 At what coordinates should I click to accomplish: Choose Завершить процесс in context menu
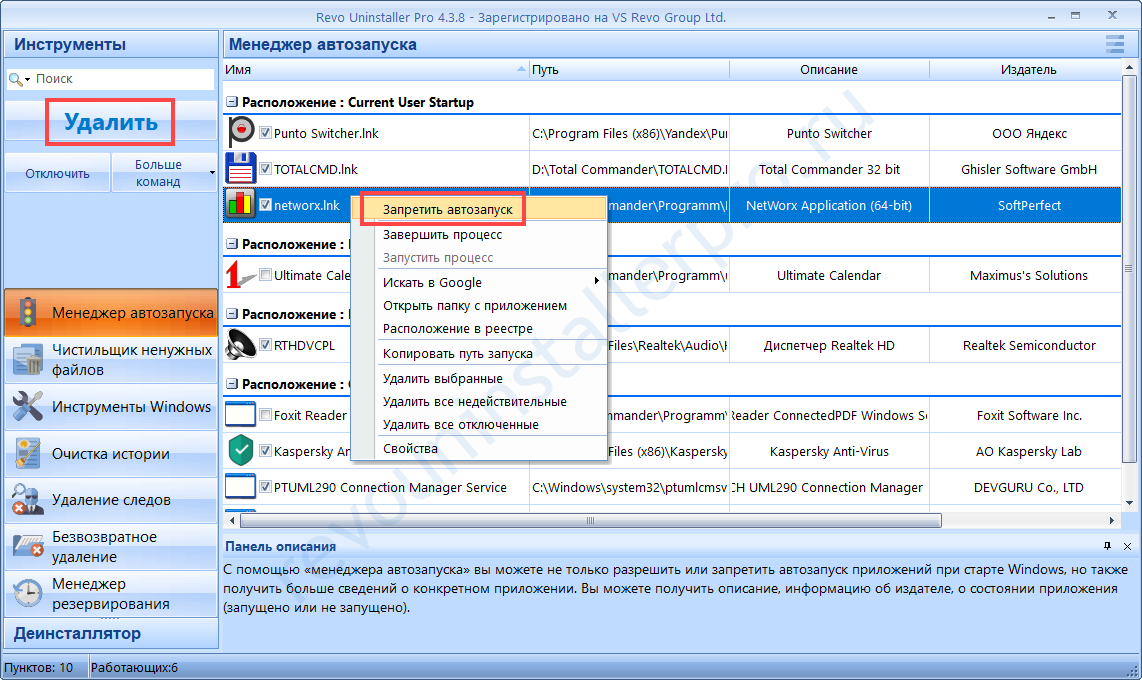(x=479, y=234)
